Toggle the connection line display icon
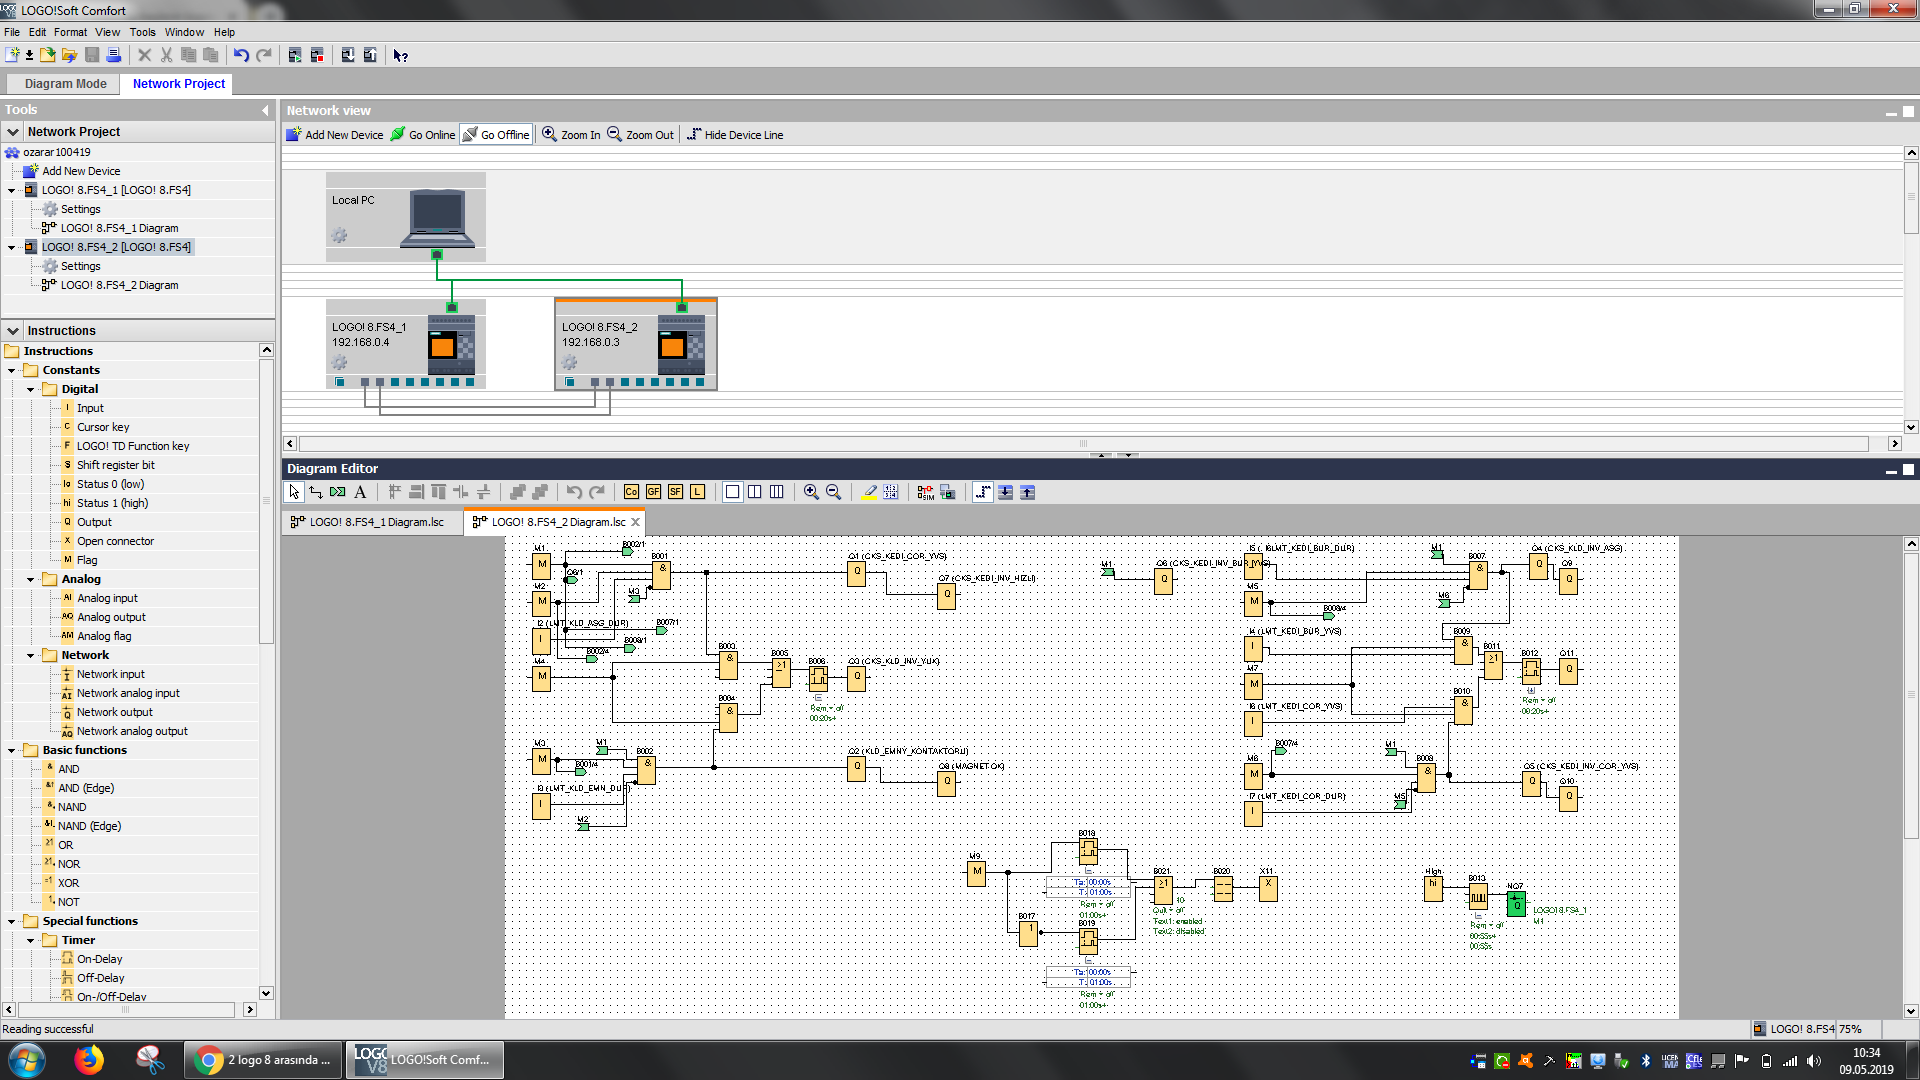 tap(983, 492)
